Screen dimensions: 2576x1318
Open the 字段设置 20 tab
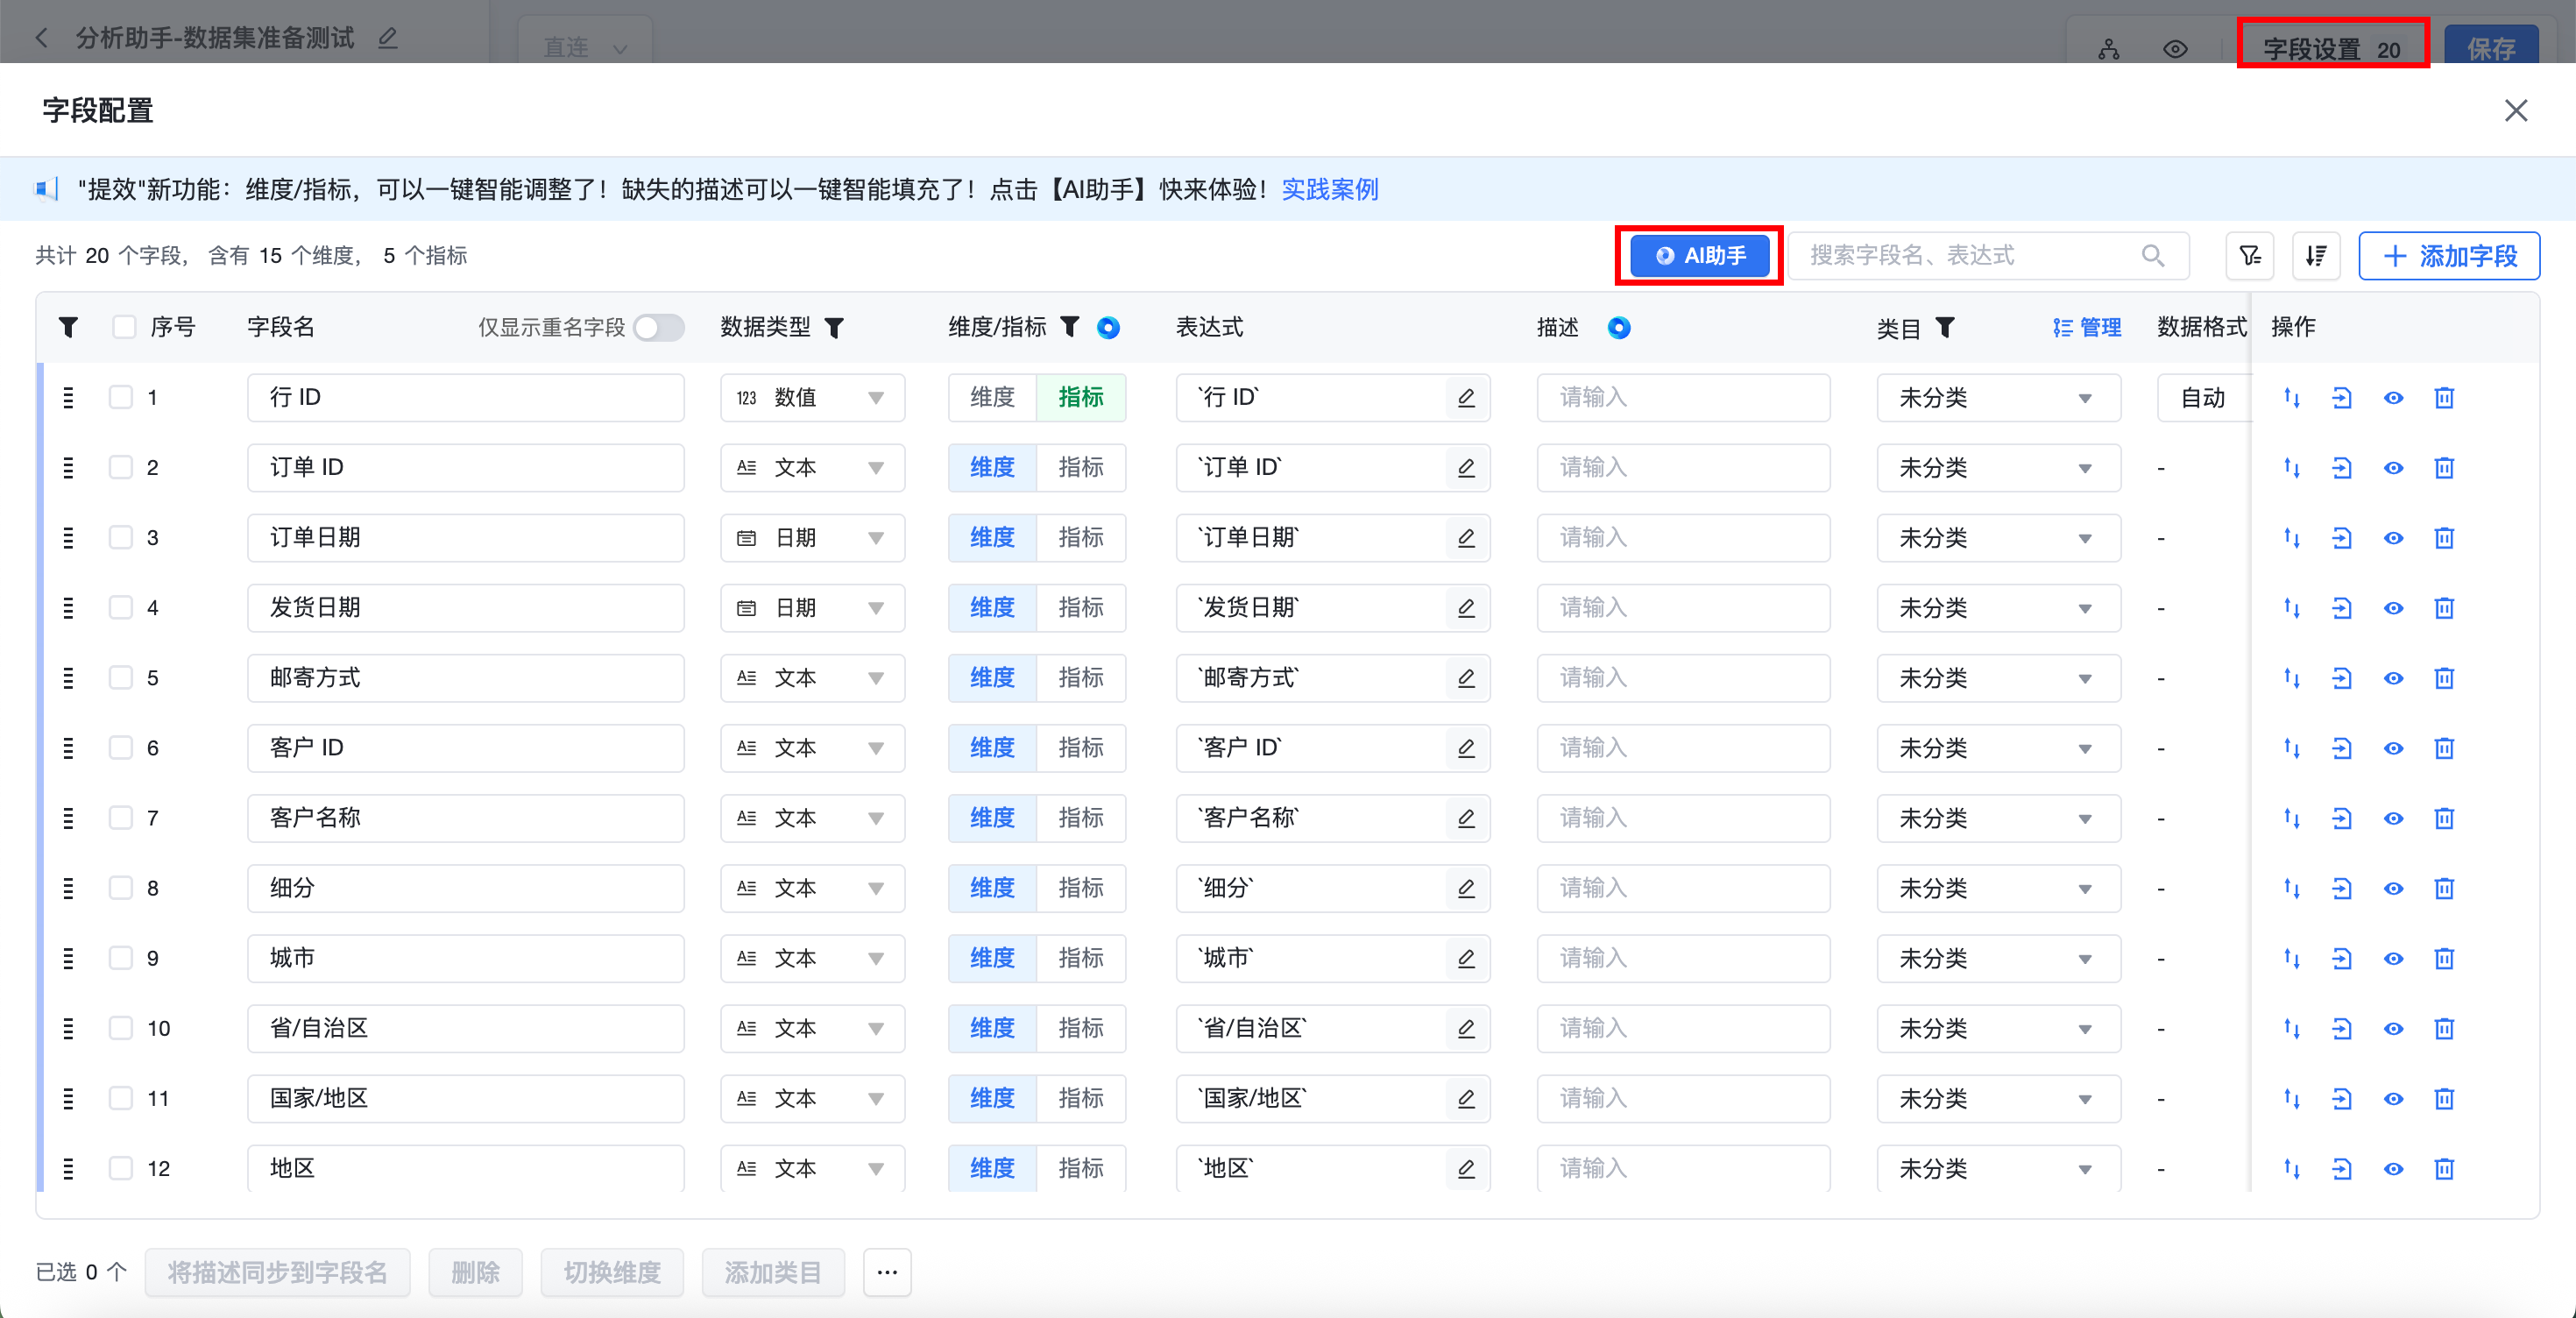tap(2332, 48)
